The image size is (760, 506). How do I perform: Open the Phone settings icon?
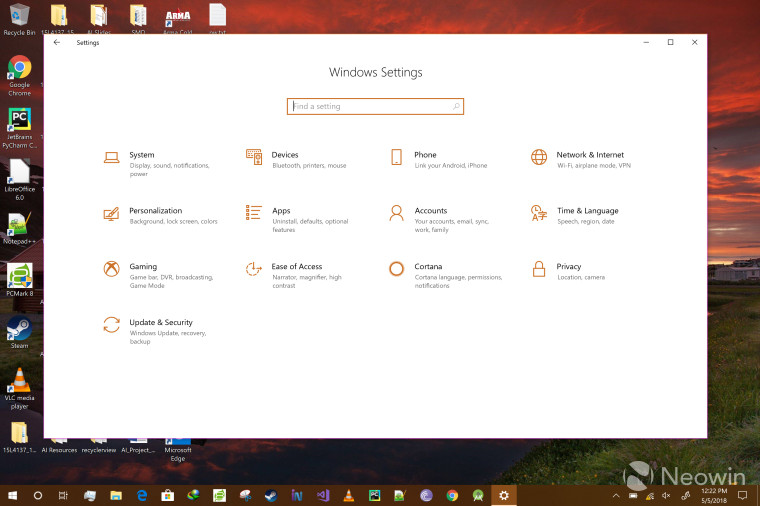[x=396, y=157]
